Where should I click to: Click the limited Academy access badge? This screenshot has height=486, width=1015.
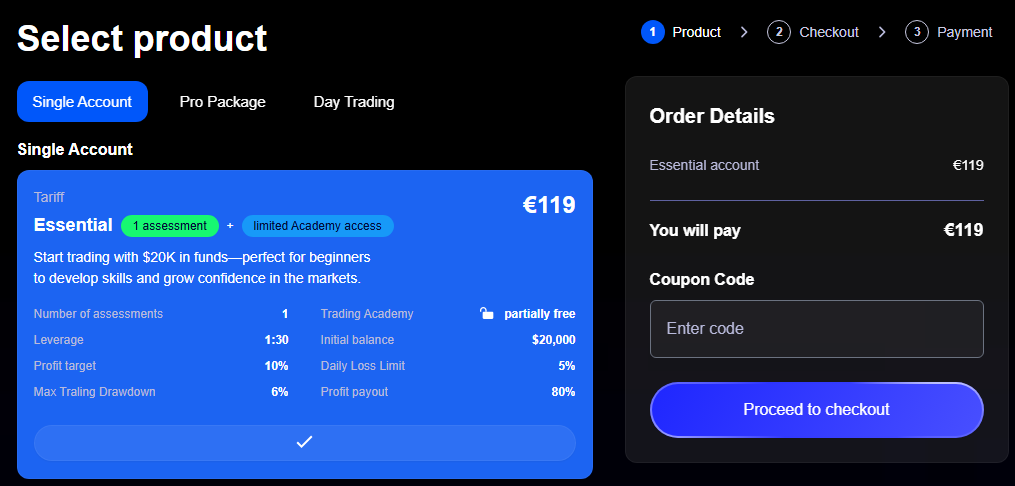coord(317,226)
